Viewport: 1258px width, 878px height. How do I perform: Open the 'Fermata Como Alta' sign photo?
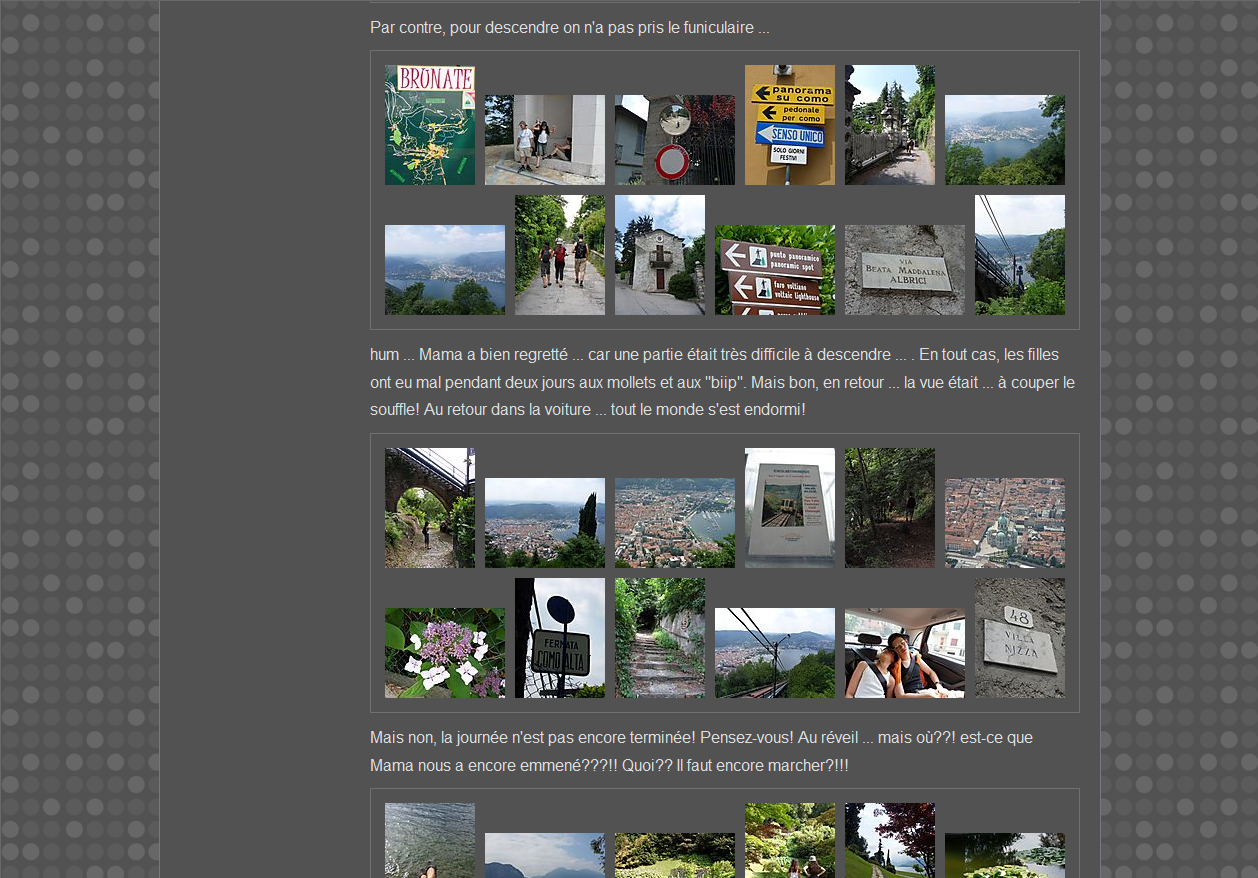[559, 638]
